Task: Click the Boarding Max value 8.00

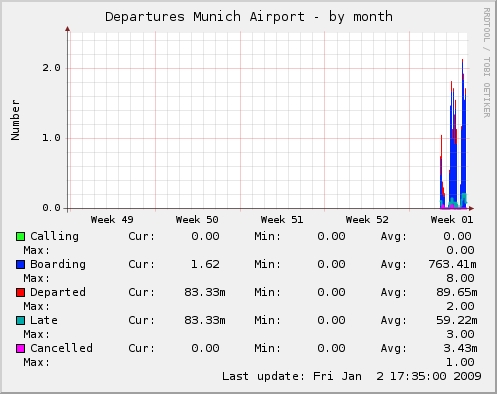Action: tap(460, 278)
